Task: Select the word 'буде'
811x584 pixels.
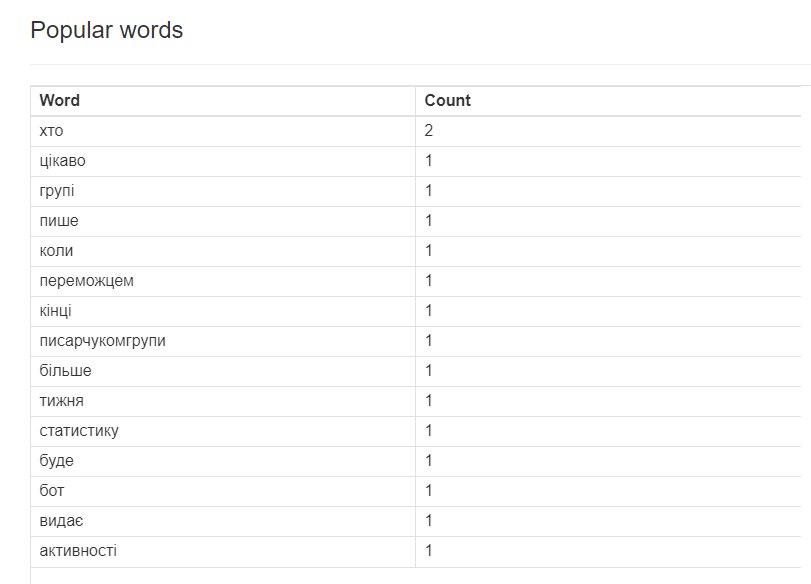Action: [56, 461]
